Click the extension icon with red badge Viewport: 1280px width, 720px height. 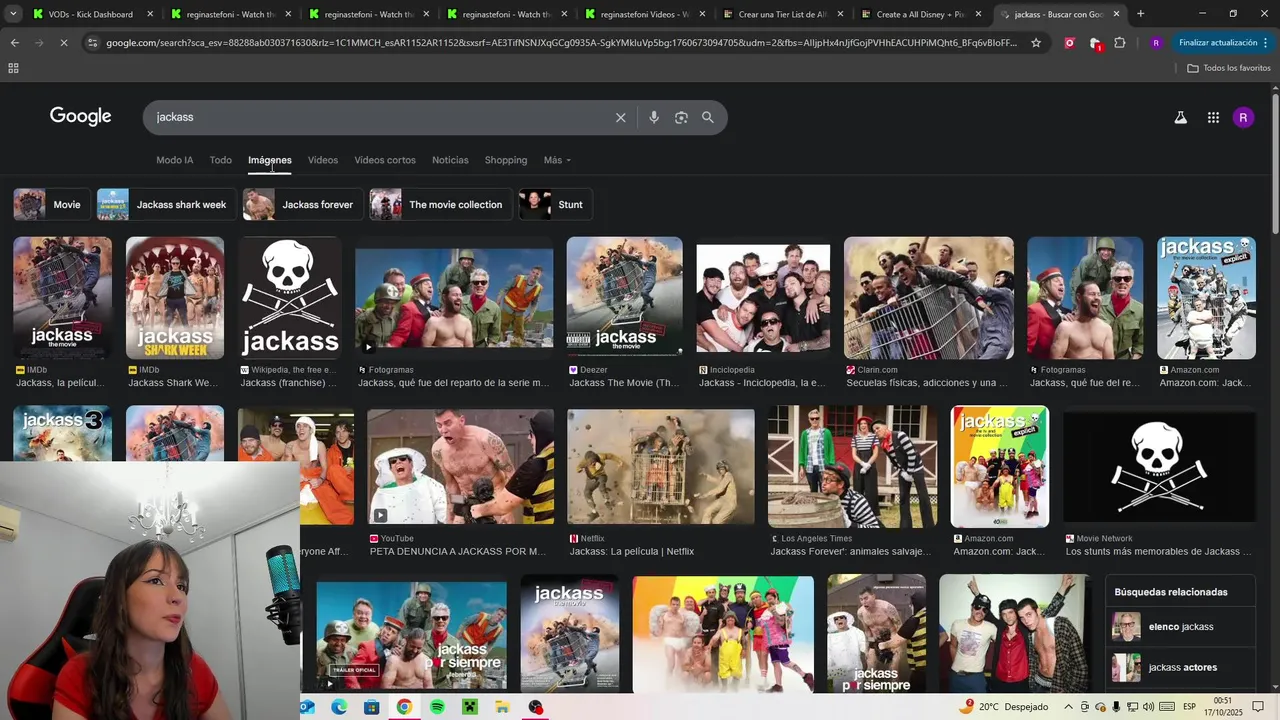[x=1095, y=43]
